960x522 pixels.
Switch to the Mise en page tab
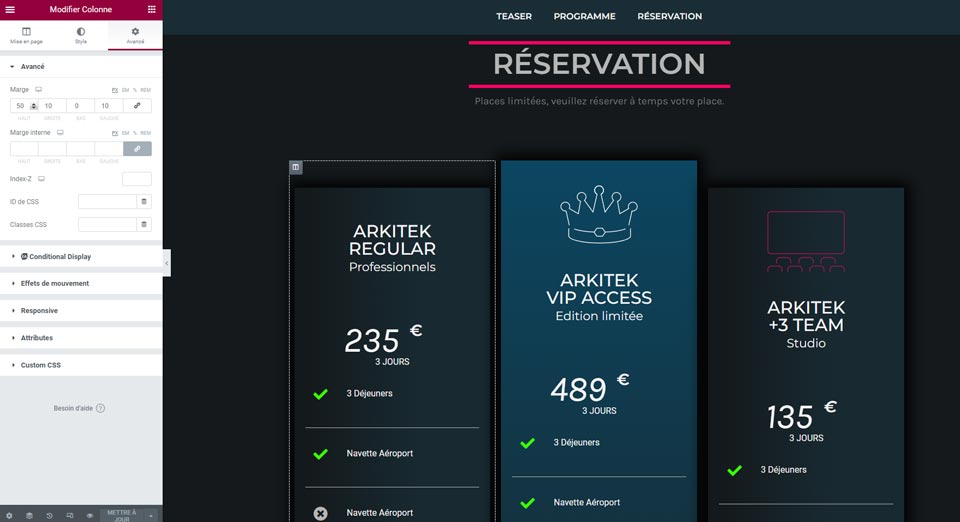[27, 36]
